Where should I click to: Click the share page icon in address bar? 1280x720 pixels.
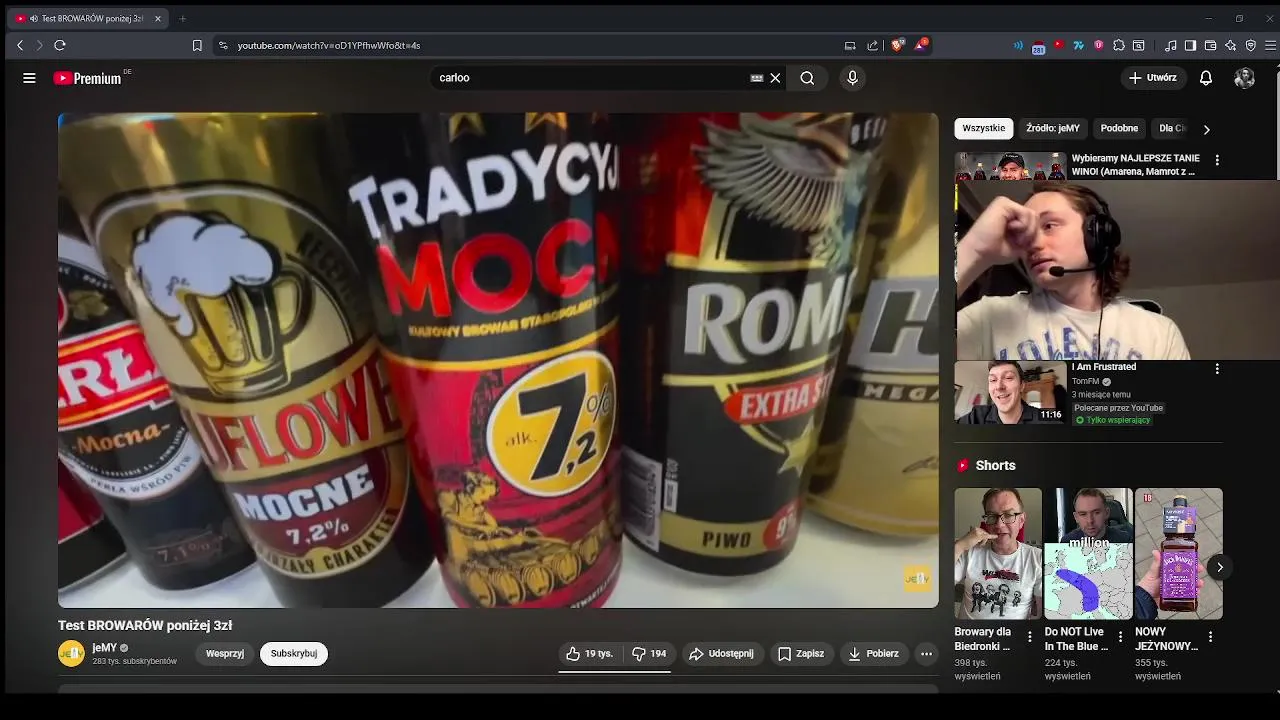point(873,45)
